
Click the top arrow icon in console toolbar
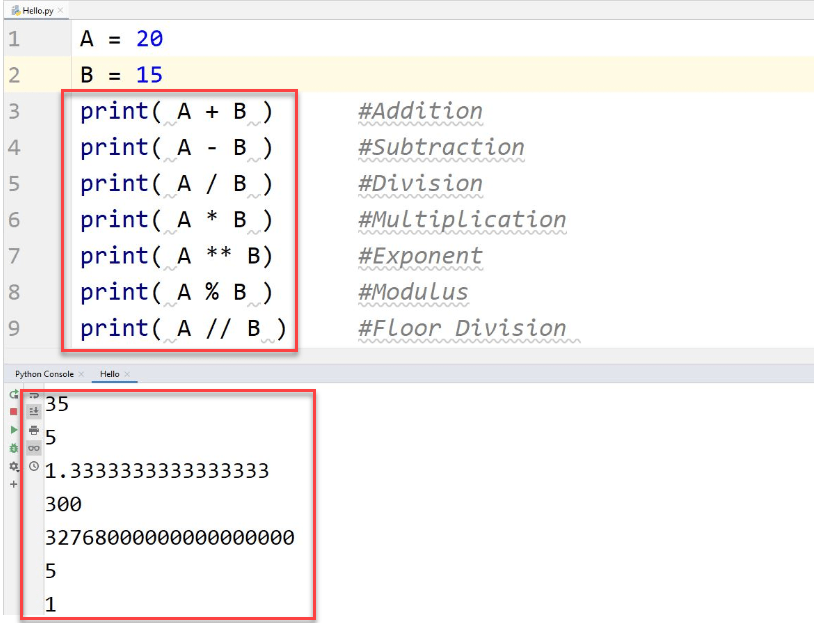click(x=33, y=395)
